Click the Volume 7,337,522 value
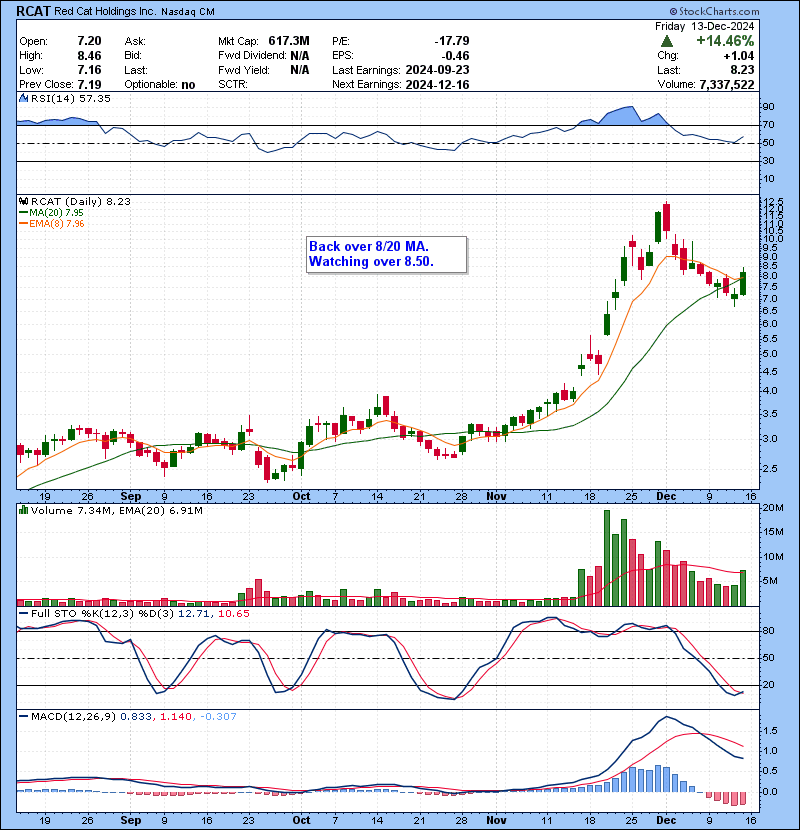 pyautogui.click(x=726, y=84)
